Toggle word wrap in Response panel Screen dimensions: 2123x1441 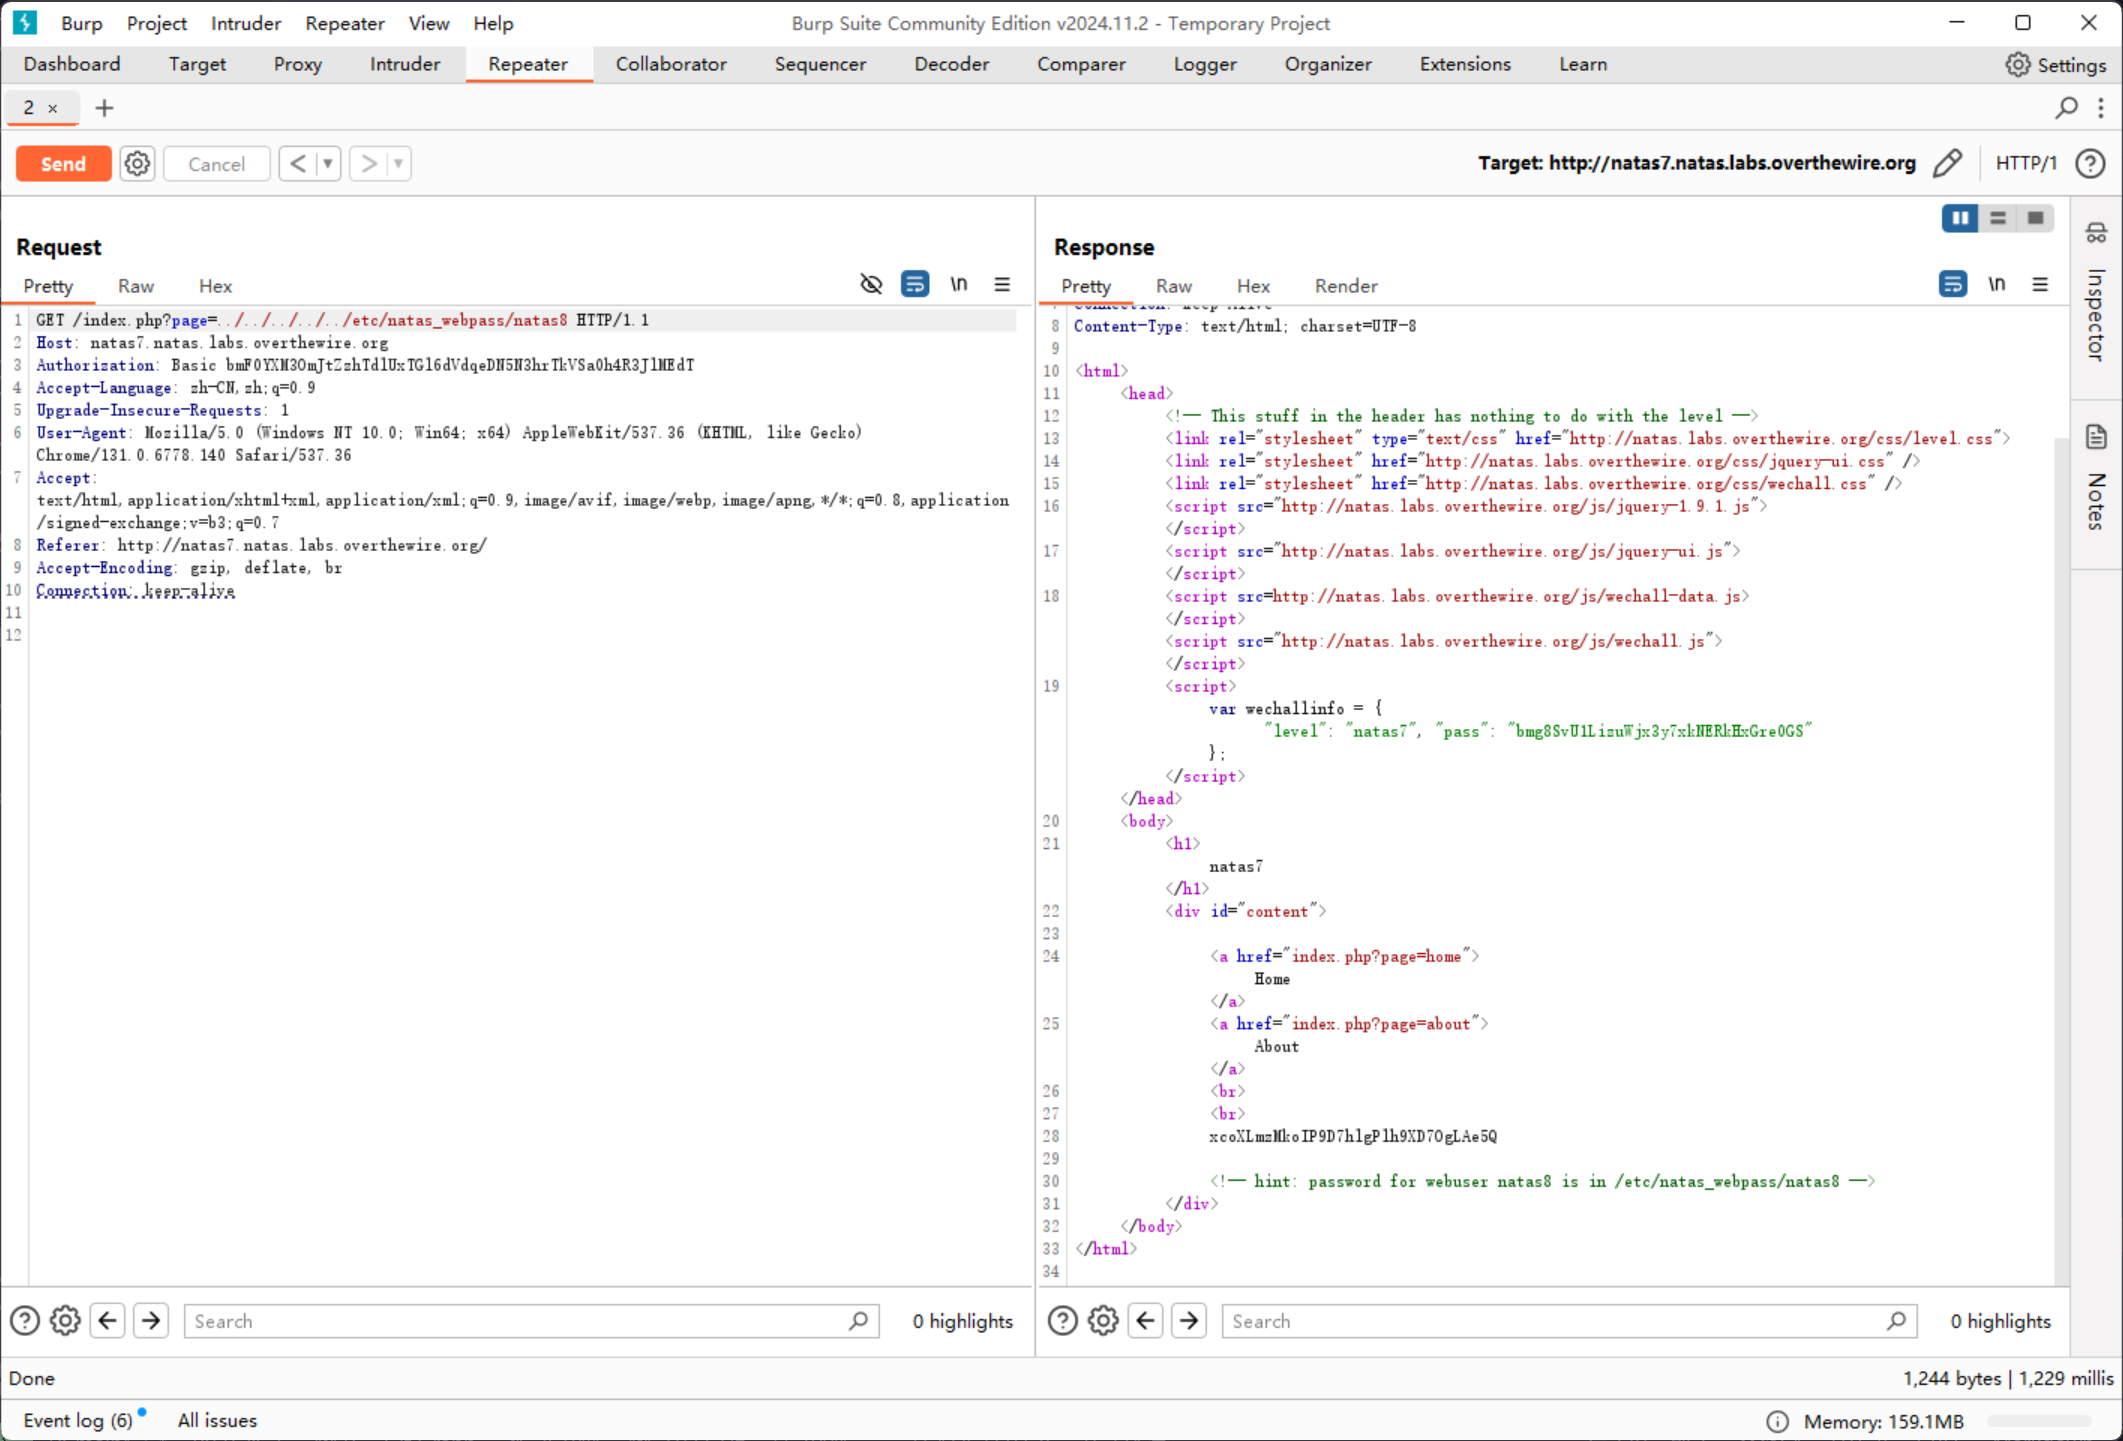[1953, 285]
